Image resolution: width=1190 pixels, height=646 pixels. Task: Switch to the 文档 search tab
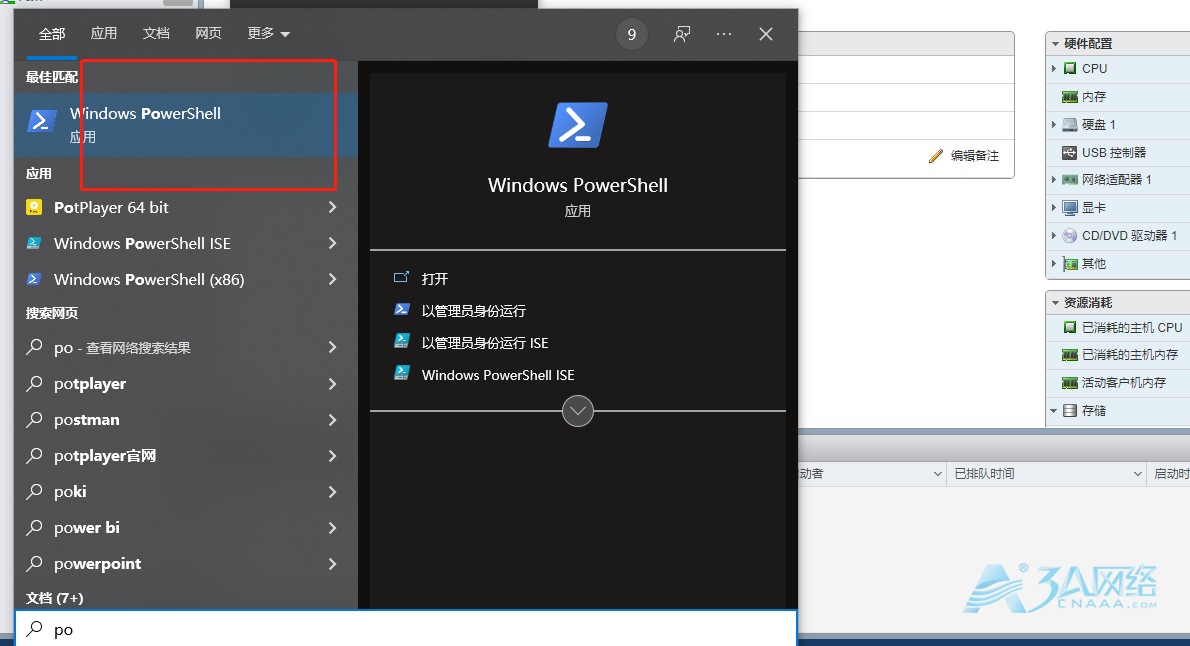click(x=156, y=33)
